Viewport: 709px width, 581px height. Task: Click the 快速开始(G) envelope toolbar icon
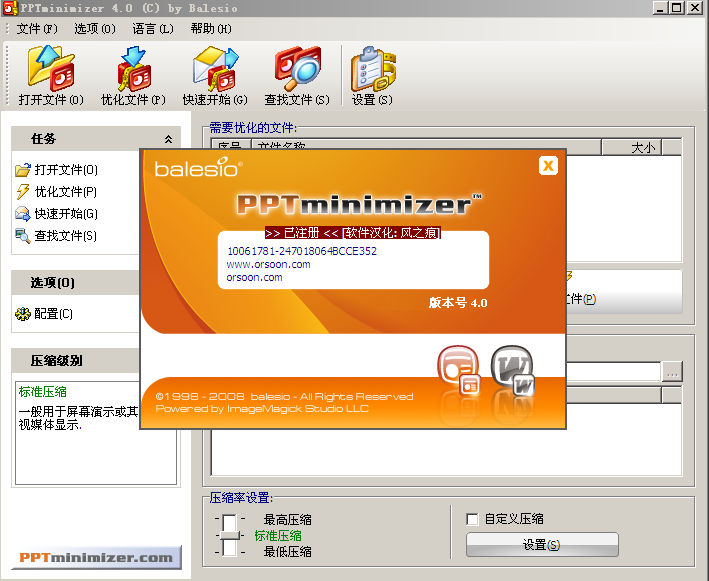216,68
